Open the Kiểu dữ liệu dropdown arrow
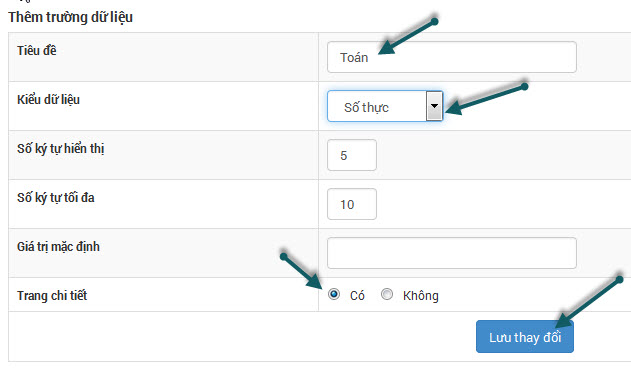Viewport: 631px width, 377px height. 434,106
